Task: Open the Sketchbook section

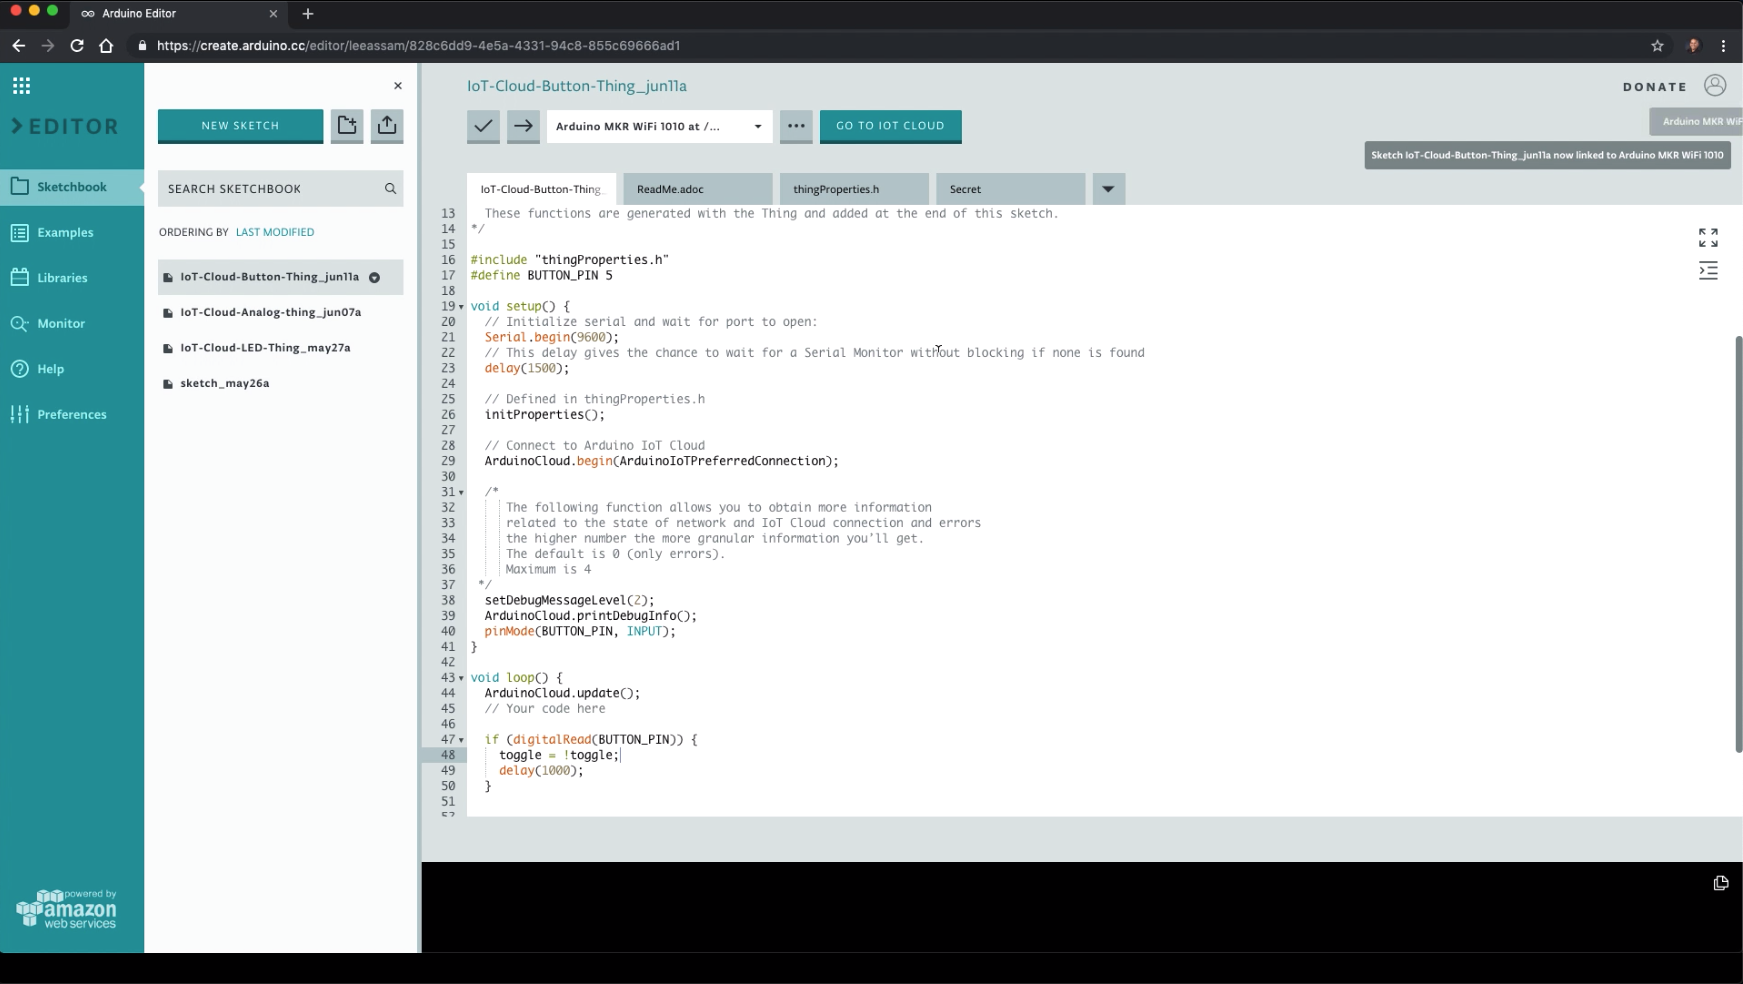Action: 72,187
